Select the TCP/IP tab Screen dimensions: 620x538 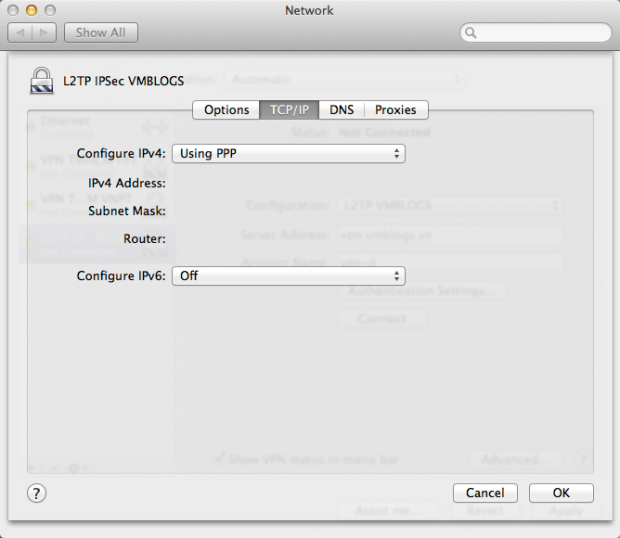pos(289,110)
